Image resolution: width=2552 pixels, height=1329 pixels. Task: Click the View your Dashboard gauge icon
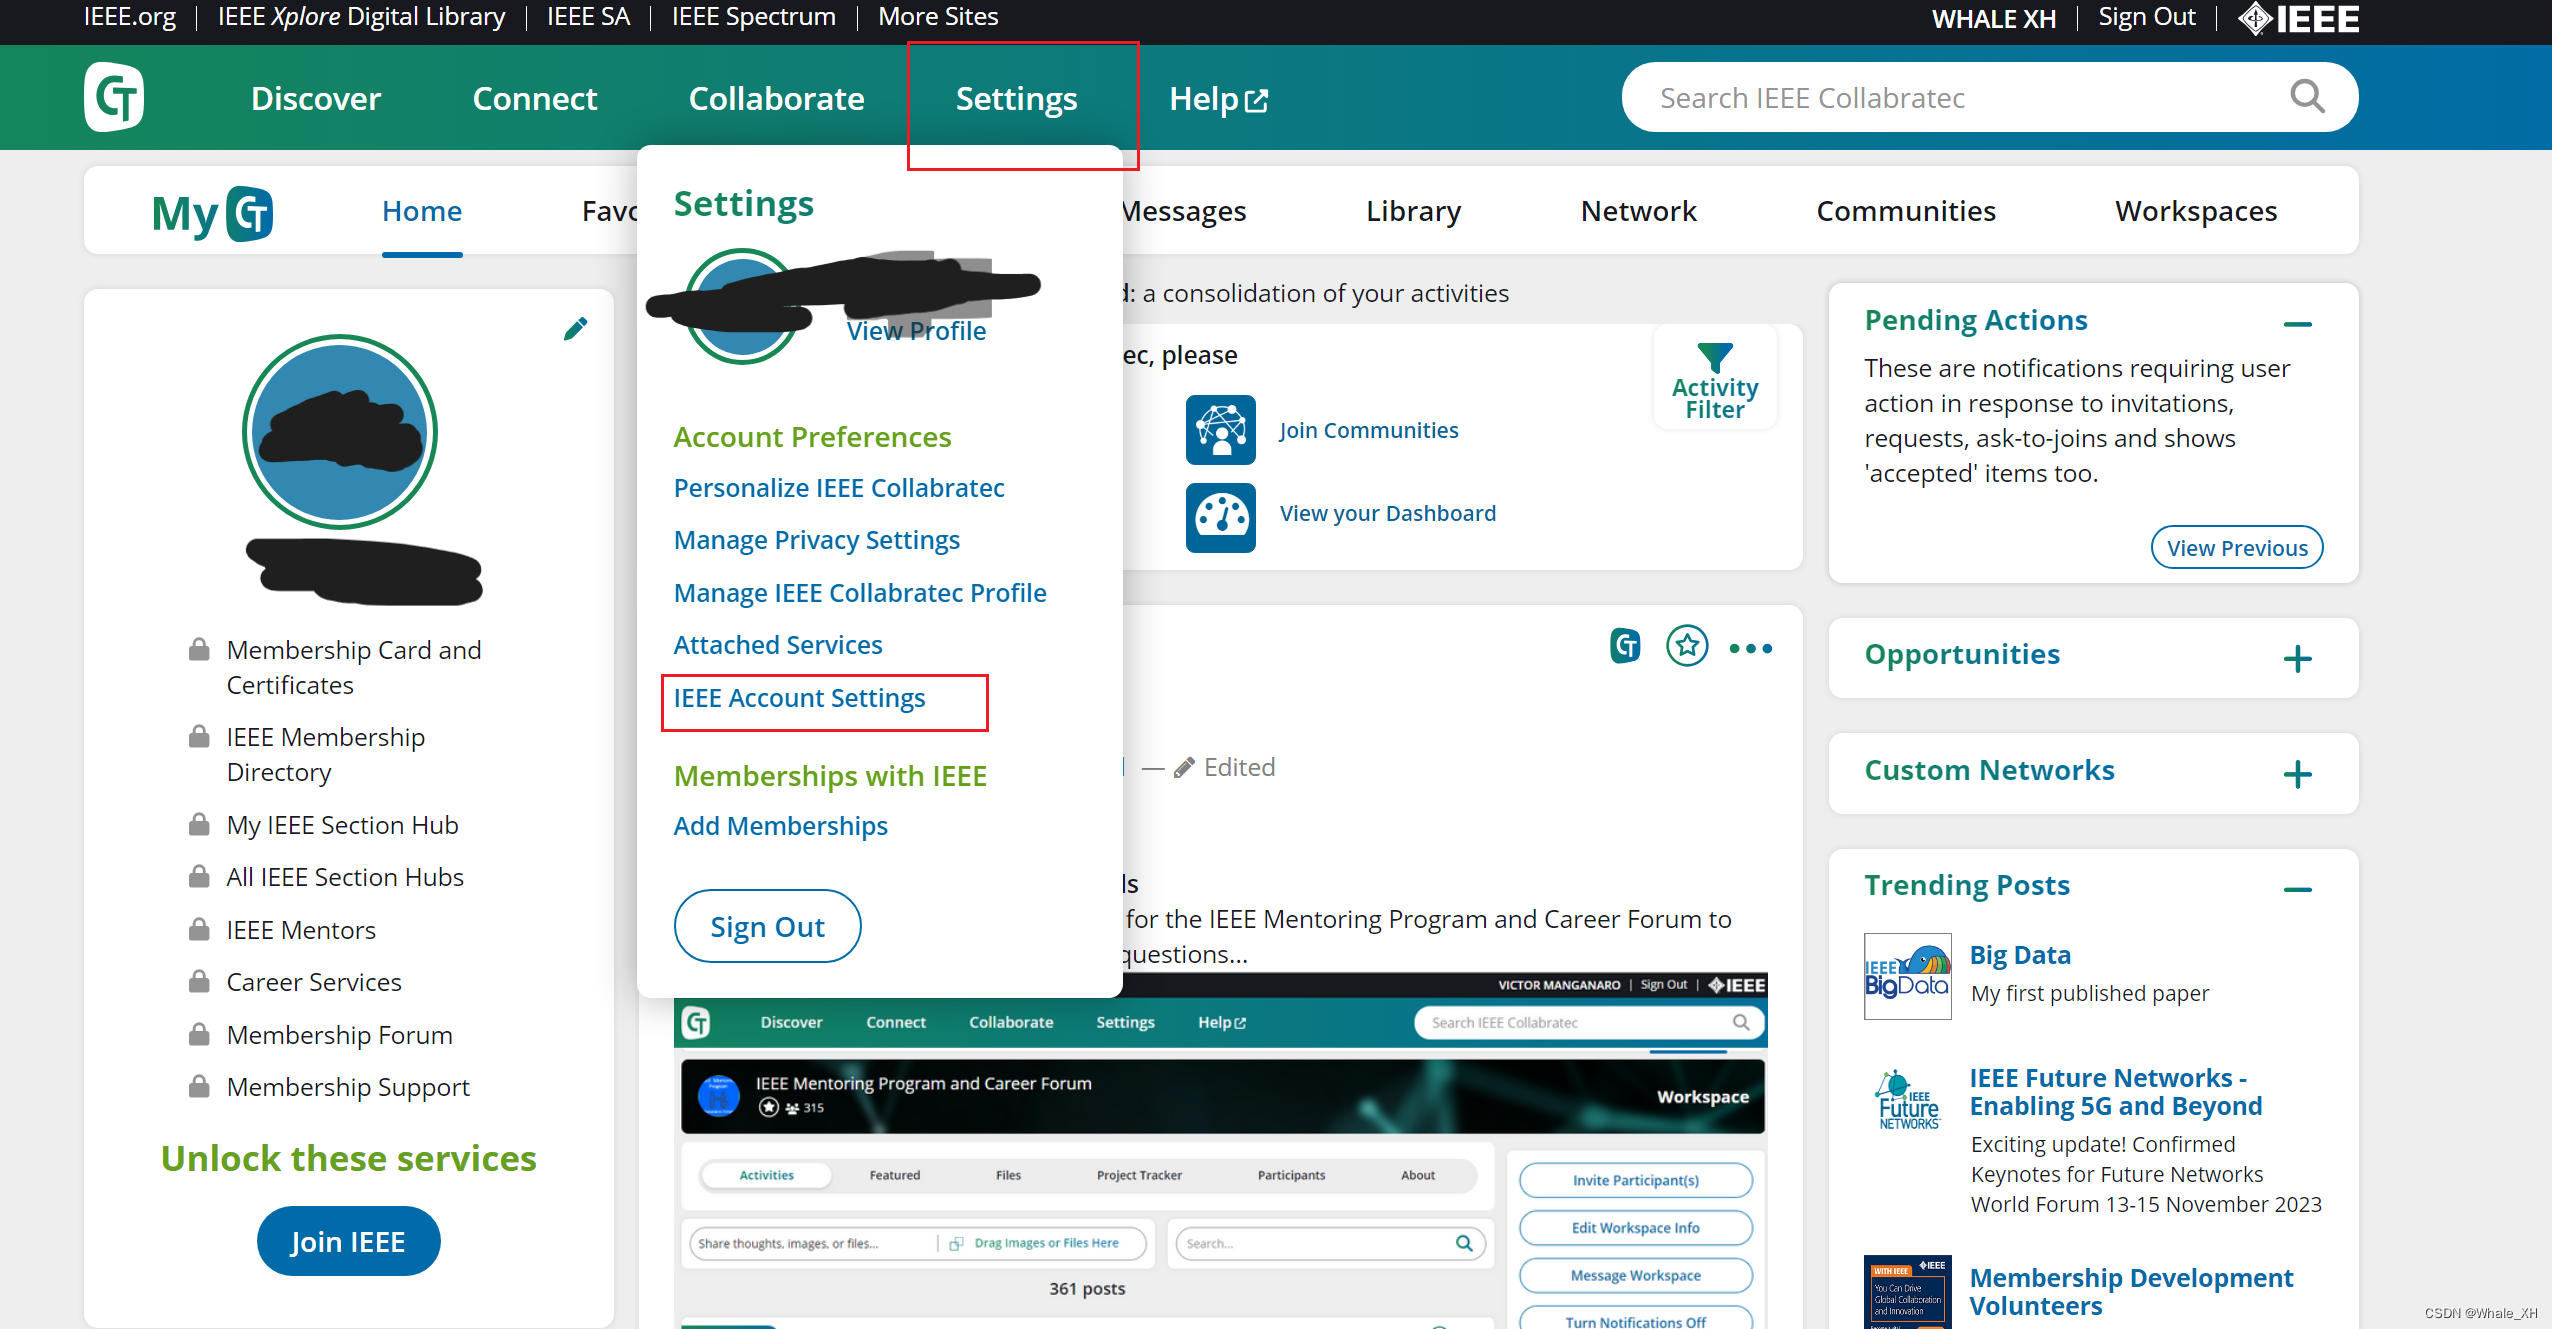pyautogui.click(x=1220, y=517)
